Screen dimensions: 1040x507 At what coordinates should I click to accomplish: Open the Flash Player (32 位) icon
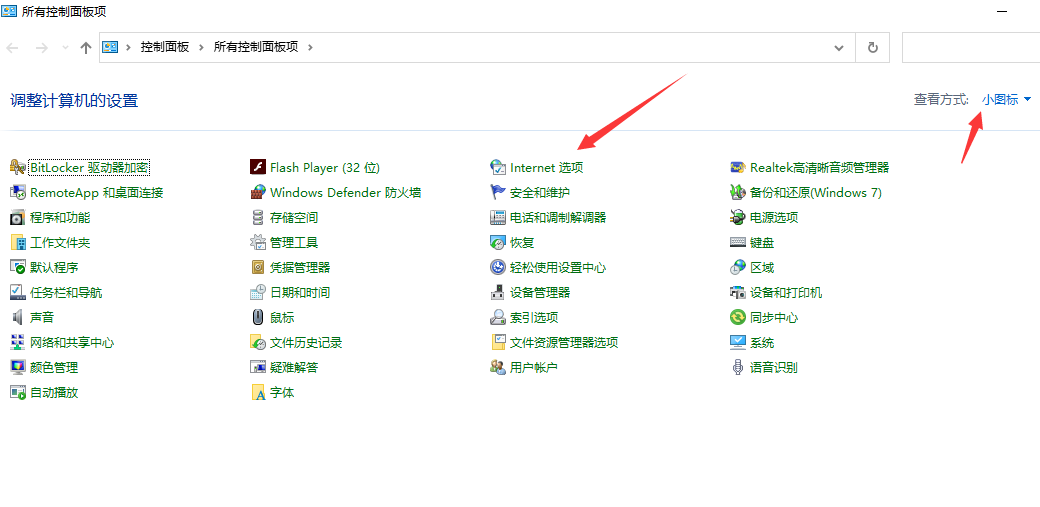tap(258, 167)
